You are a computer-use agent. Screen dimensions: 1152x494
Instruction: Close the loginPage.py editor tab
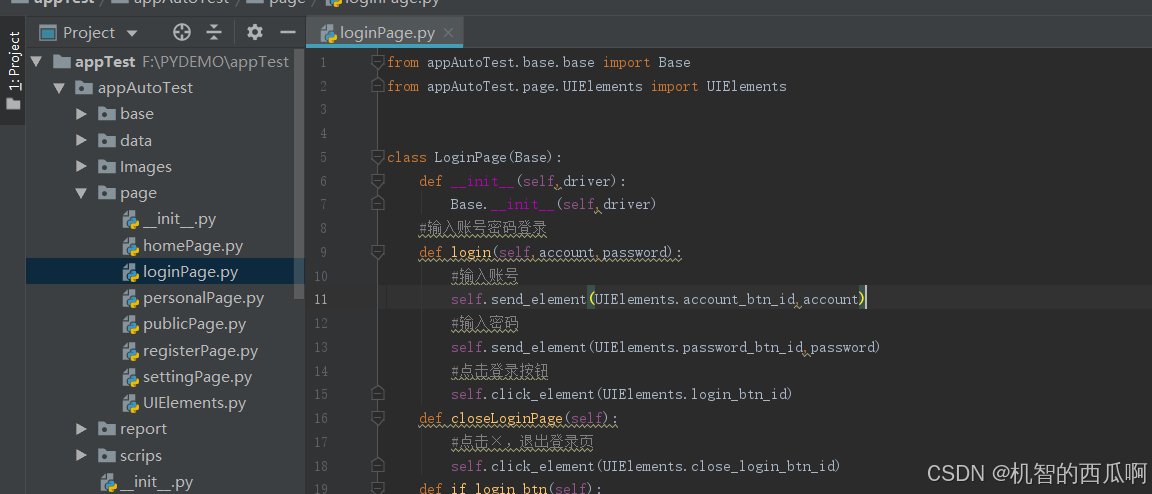pos(448,33)
